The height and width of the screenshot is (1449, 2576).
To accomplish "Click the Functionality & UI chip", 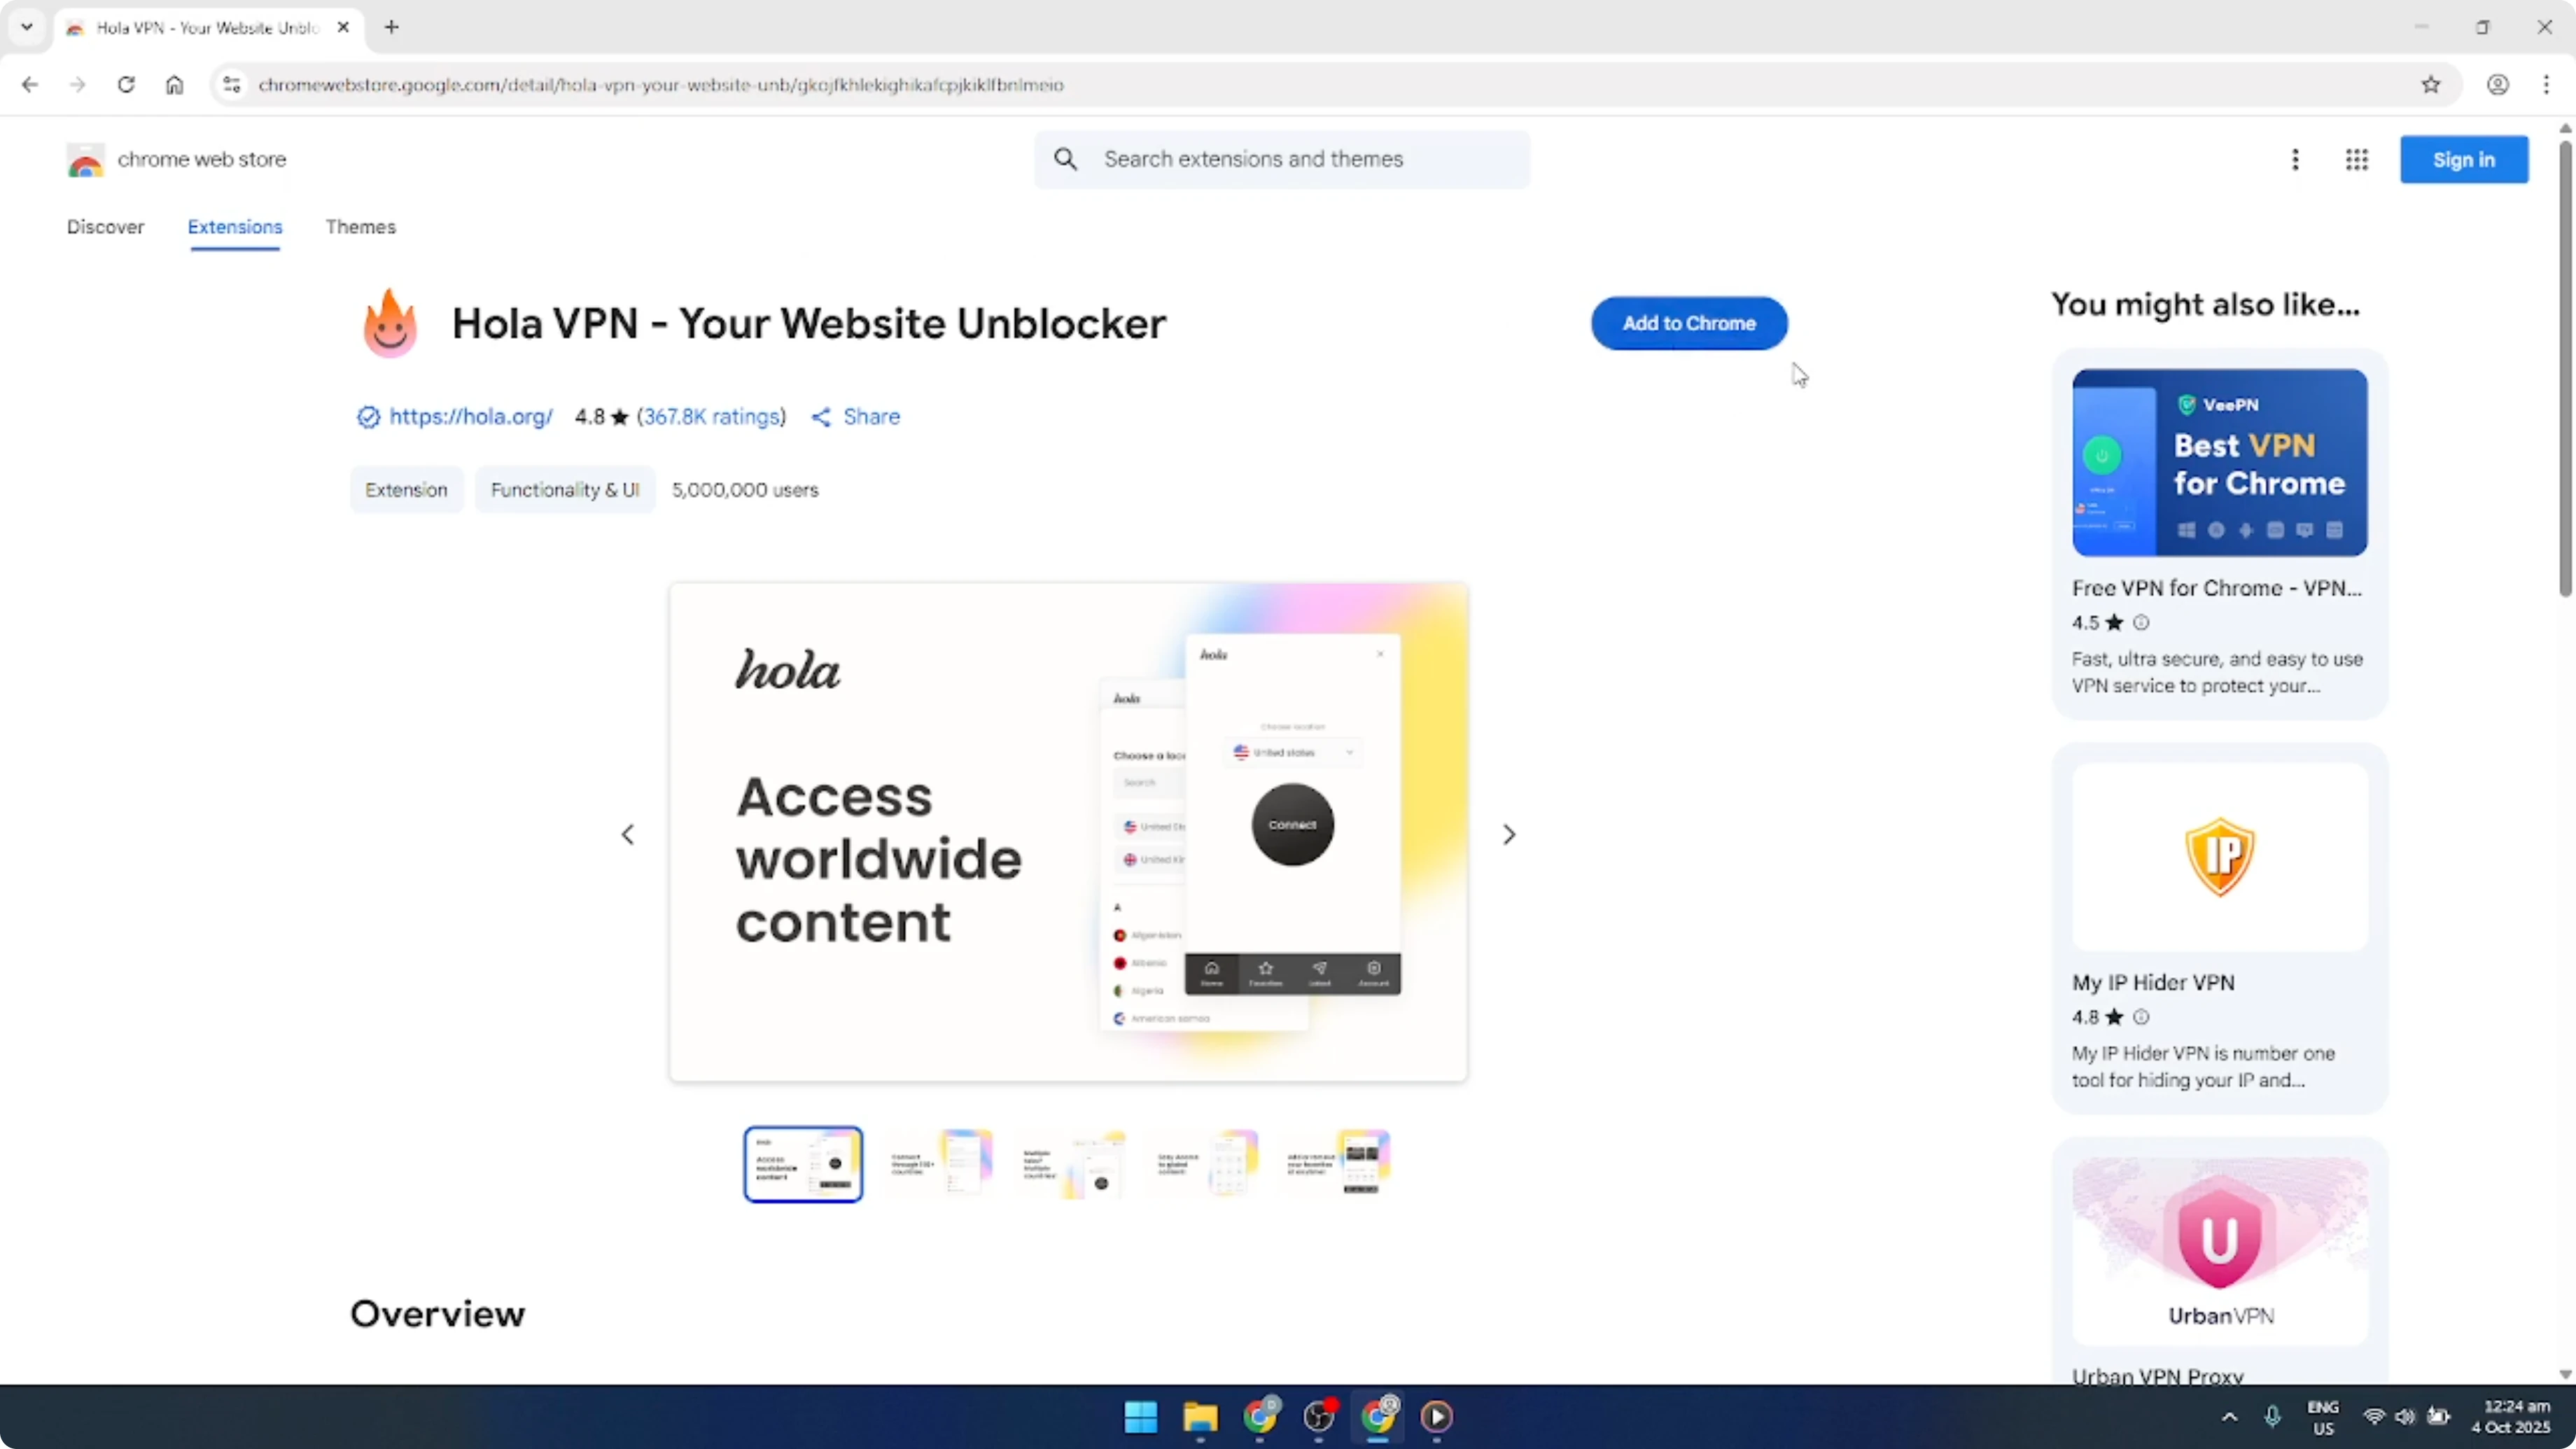I will pyautogui.click(x=565, y=490).
